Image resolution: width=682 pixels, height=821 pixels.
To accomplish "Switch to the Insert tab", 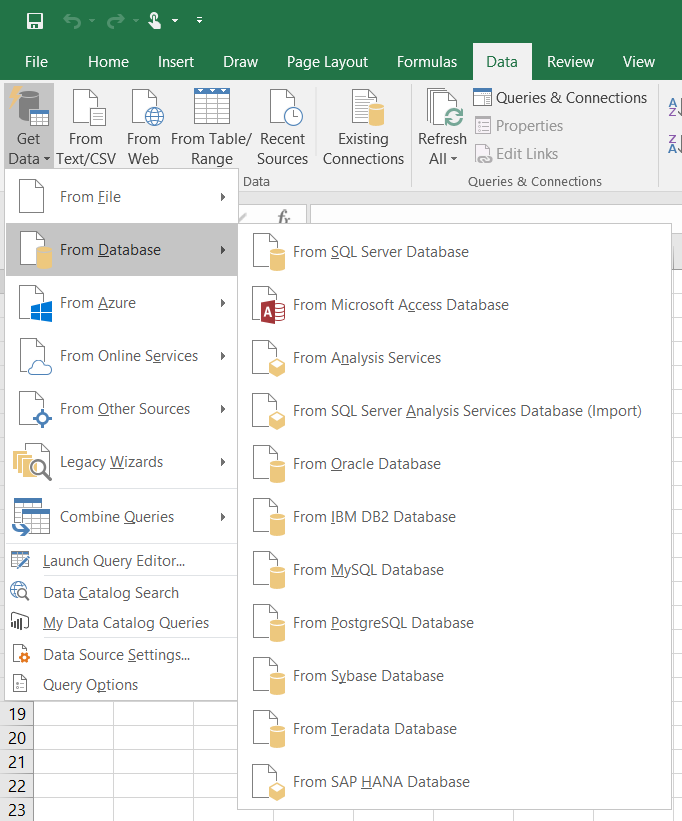I will pos(176,62).
